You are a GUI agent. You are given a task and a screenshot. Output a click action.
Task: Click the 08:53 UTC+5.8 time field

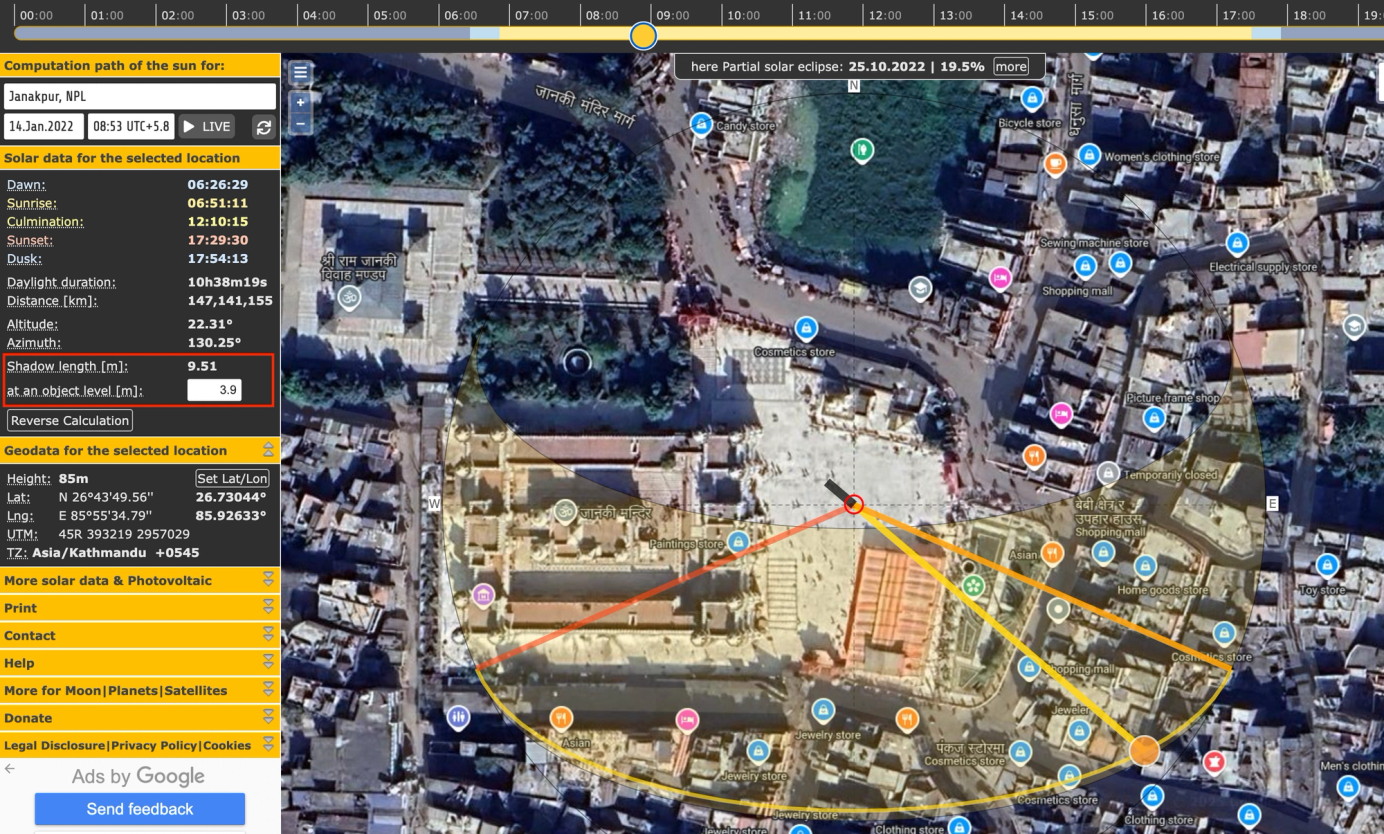point(131,127)
